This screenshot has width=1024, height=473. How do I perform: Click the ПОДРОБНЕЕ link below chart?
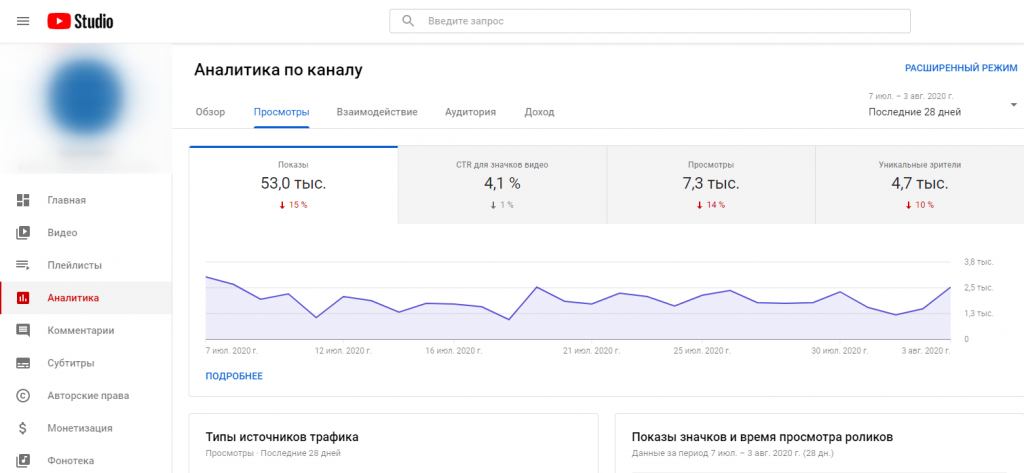tap(234, 376)
